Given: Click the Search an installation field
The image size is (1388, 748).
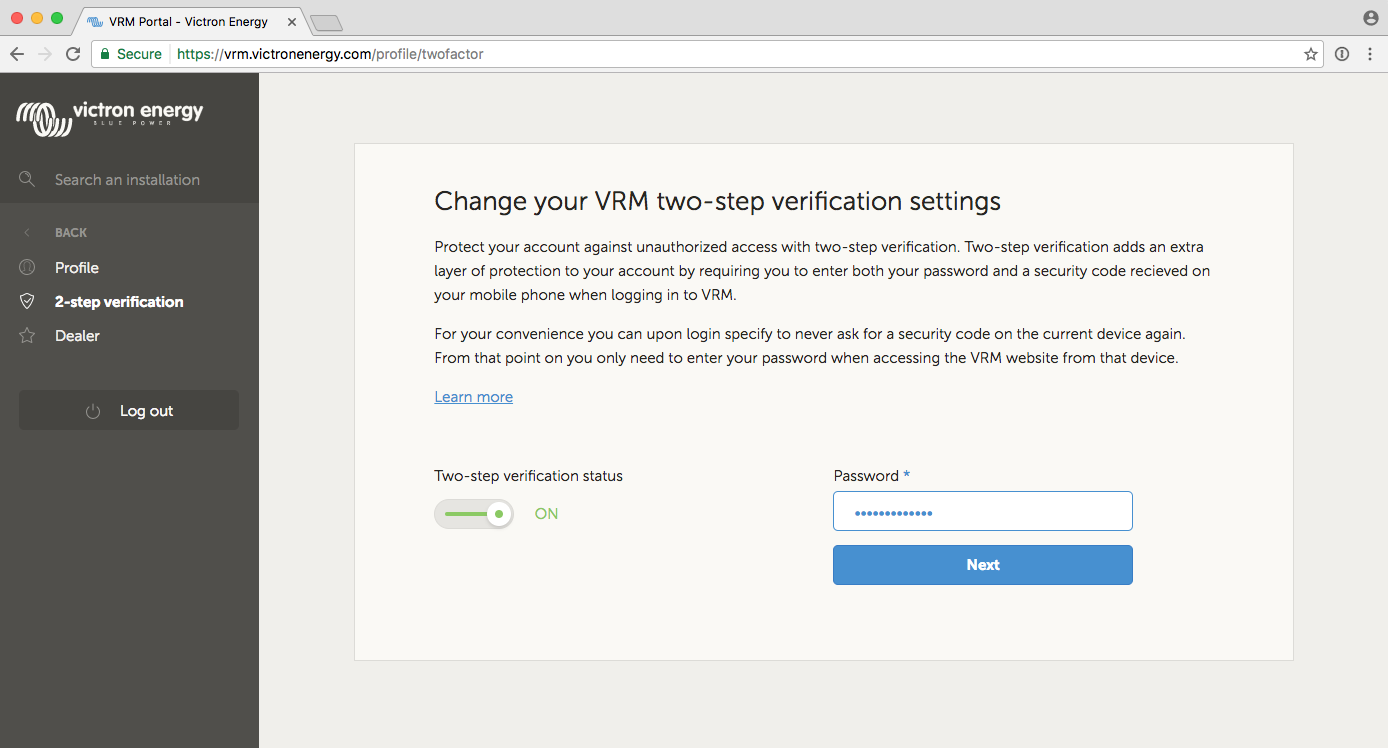Looking at the screenshot, I should [127, 180].
